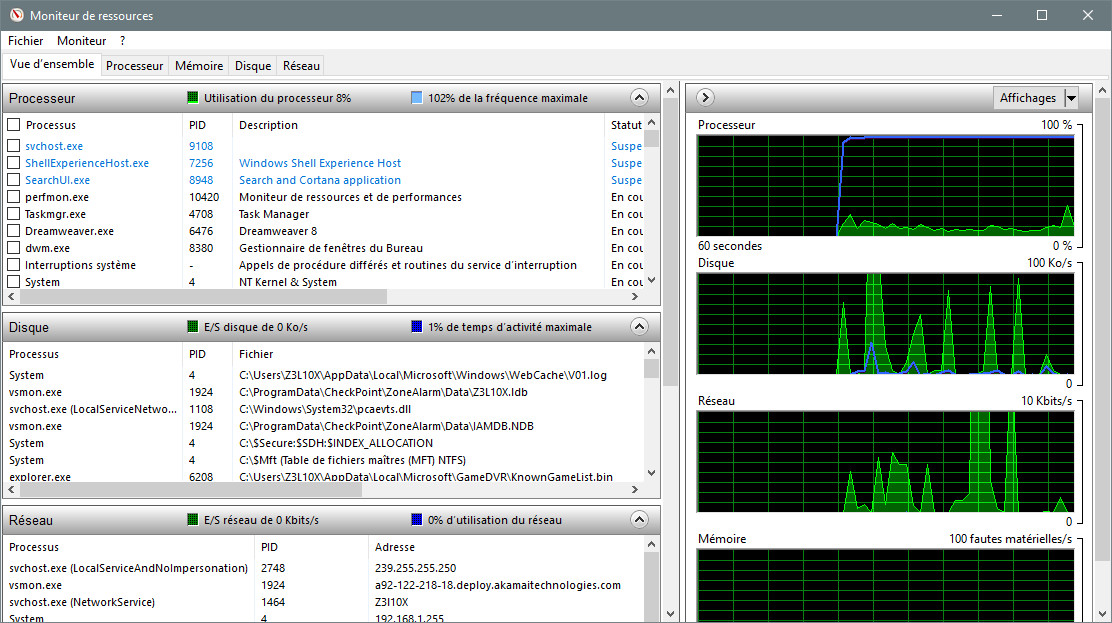Image resolution: width=1112 pixels, height=623 pixels.
Task: Click the dark blue disk active time square
Action: pyautogui.click(x=416, y=326)
